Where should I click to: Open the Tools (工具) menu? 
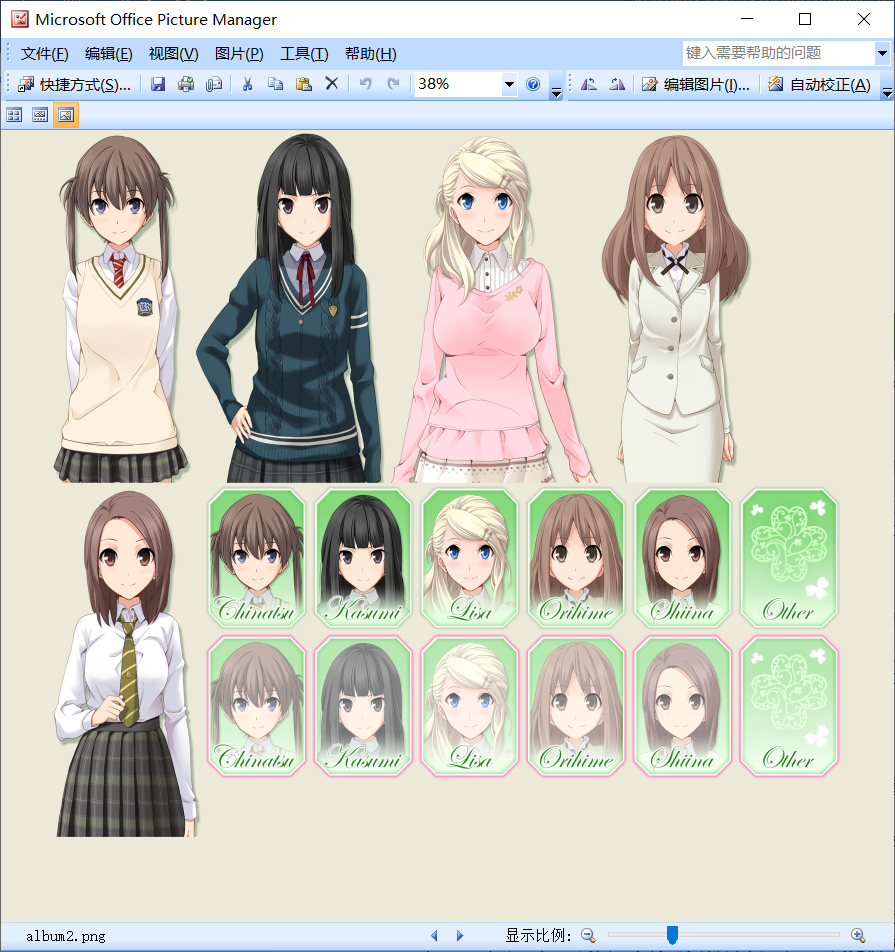pyautogui.click(x=304, y=54)
